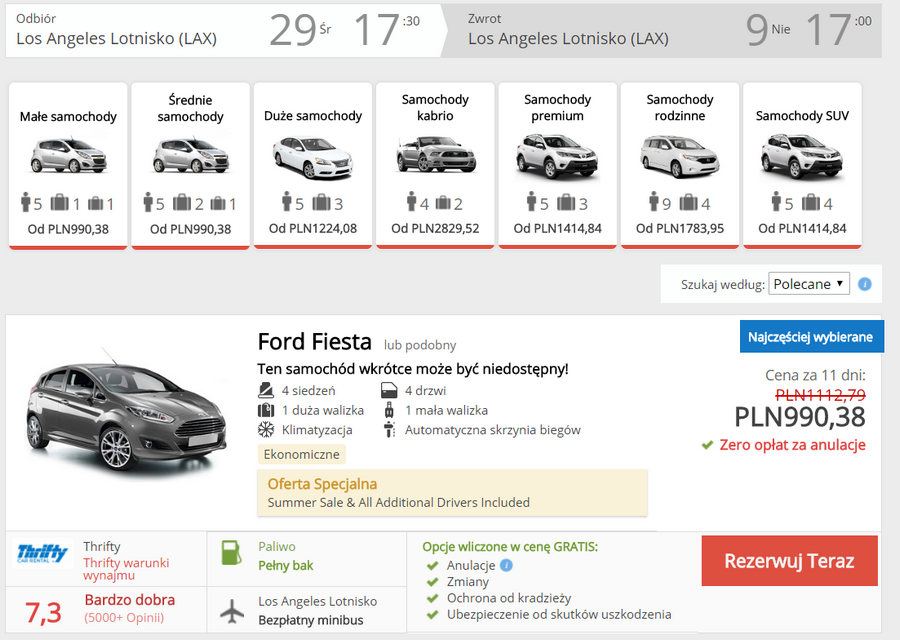This screenshot has height=640, width=900.
Task: Click the price PLN990,38 in offer
Action: (800, 417)
